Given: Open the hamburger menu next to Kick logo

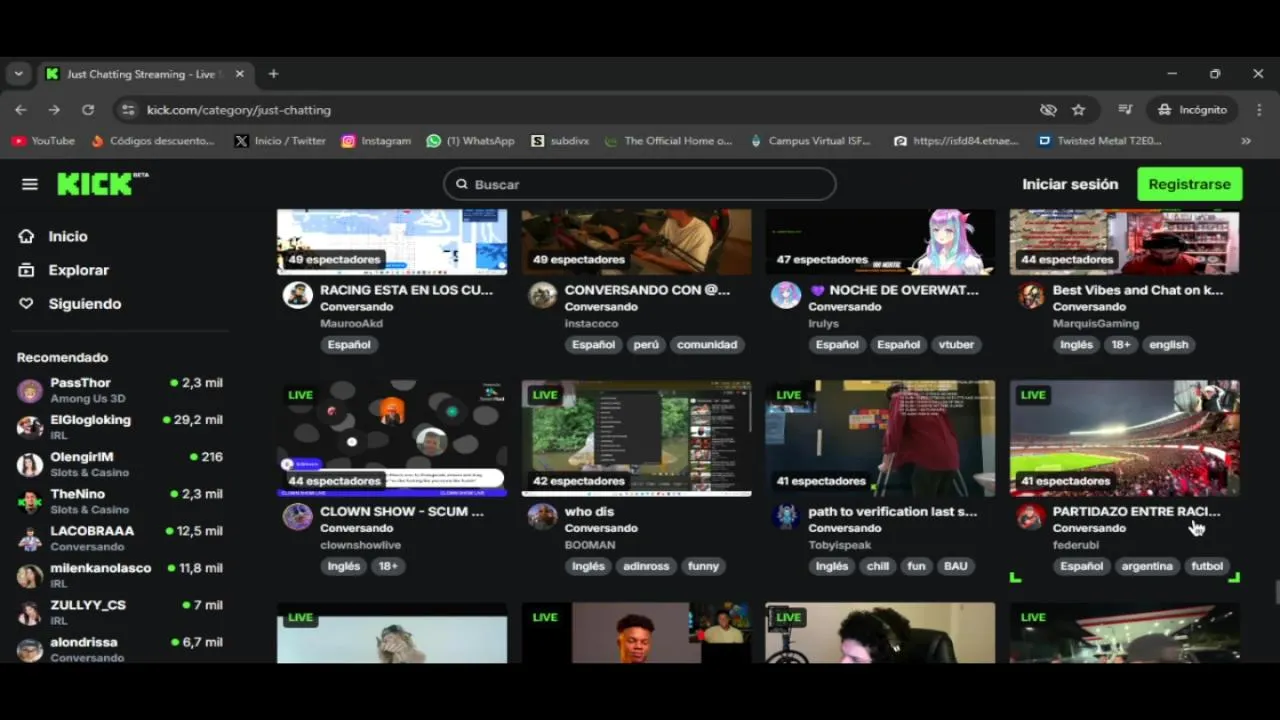Looking at the screenshot, I should (x=30, y=184).
